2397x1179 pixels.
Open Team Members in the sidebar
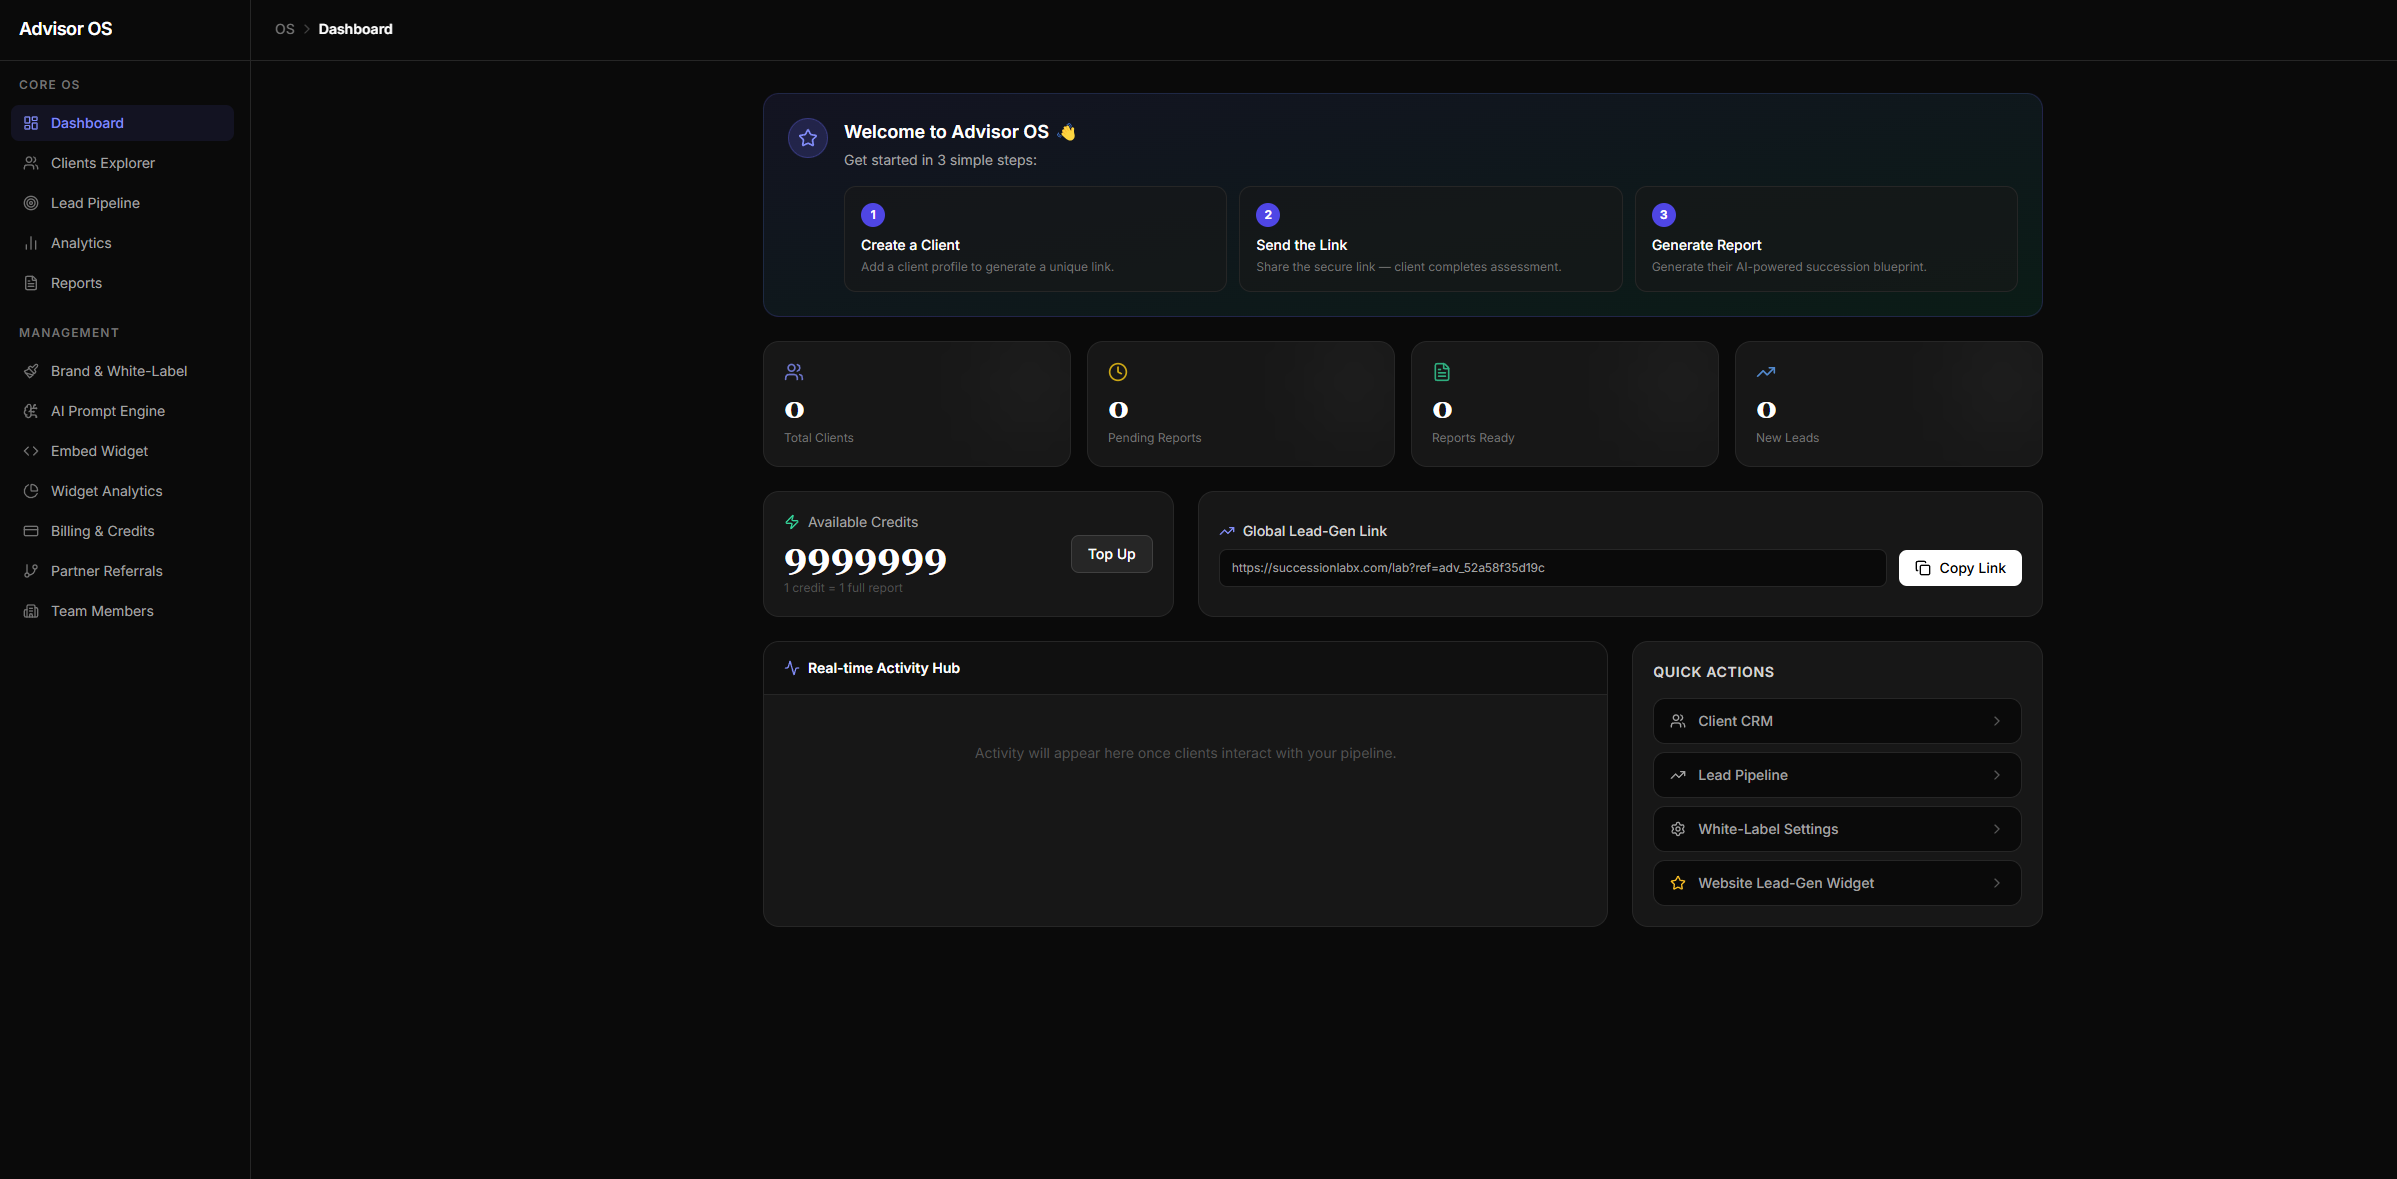(x=122, y=611)
